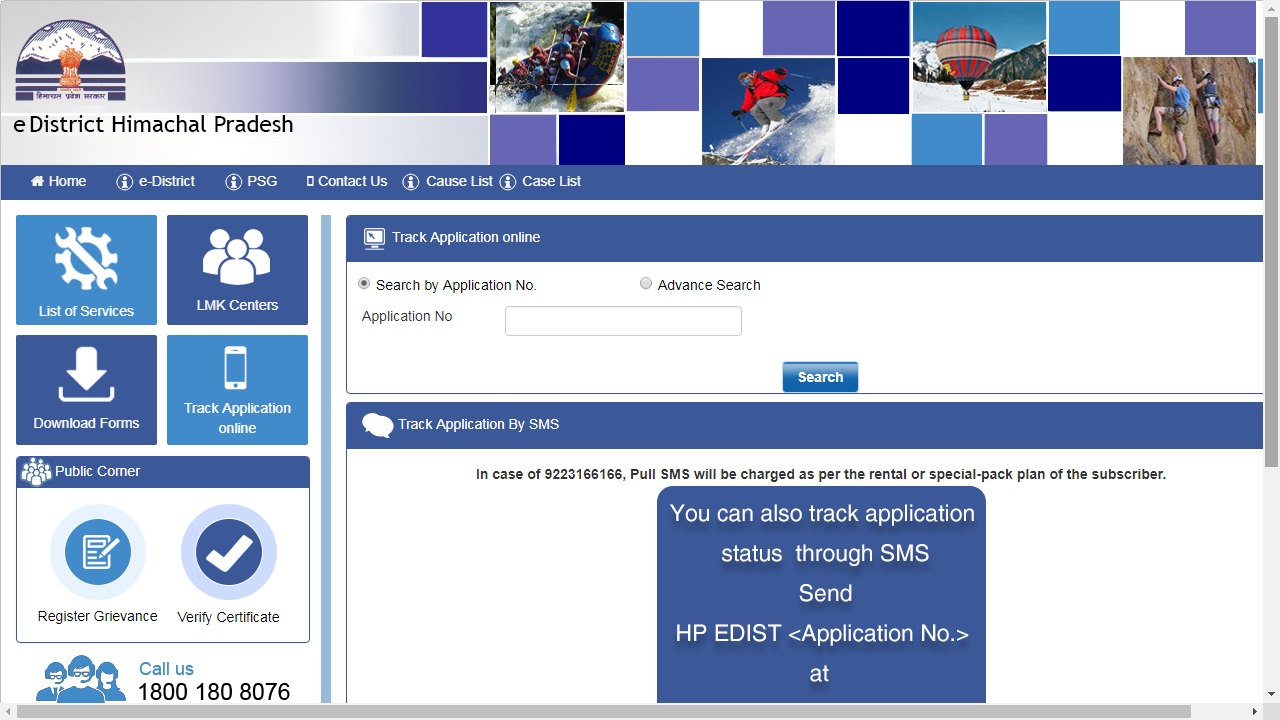The width and height of the screenshot is (1280, 720).
Task: Select Search by Application No. radio button
Action: [x=364, y=284]
